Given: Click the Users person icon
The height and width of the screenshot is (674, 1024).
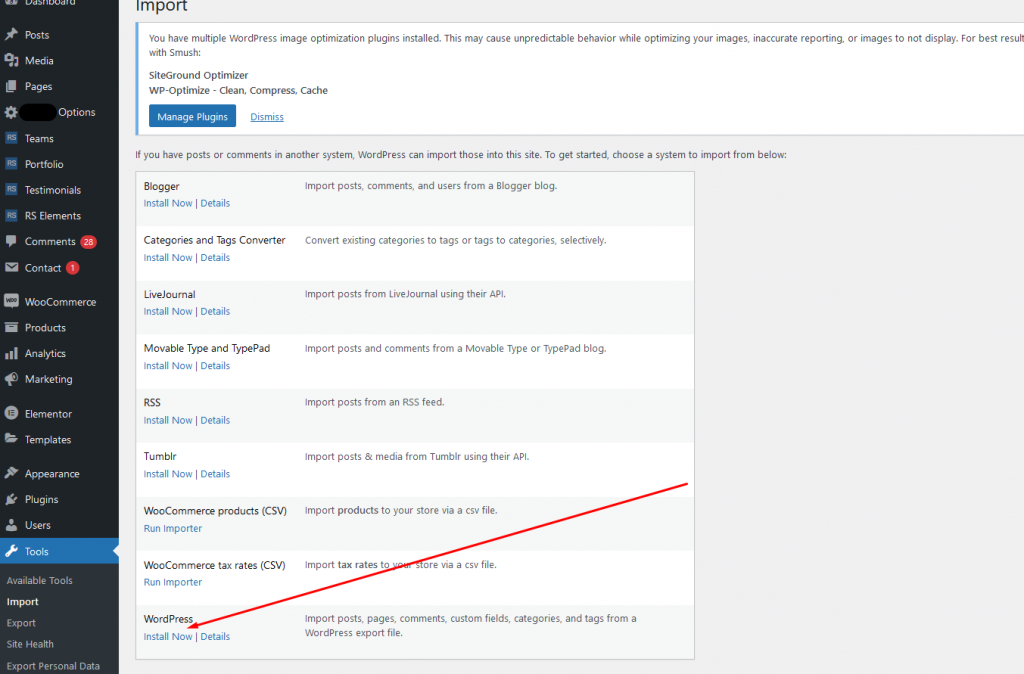Looking at the screenshot, I should point(11,524).
